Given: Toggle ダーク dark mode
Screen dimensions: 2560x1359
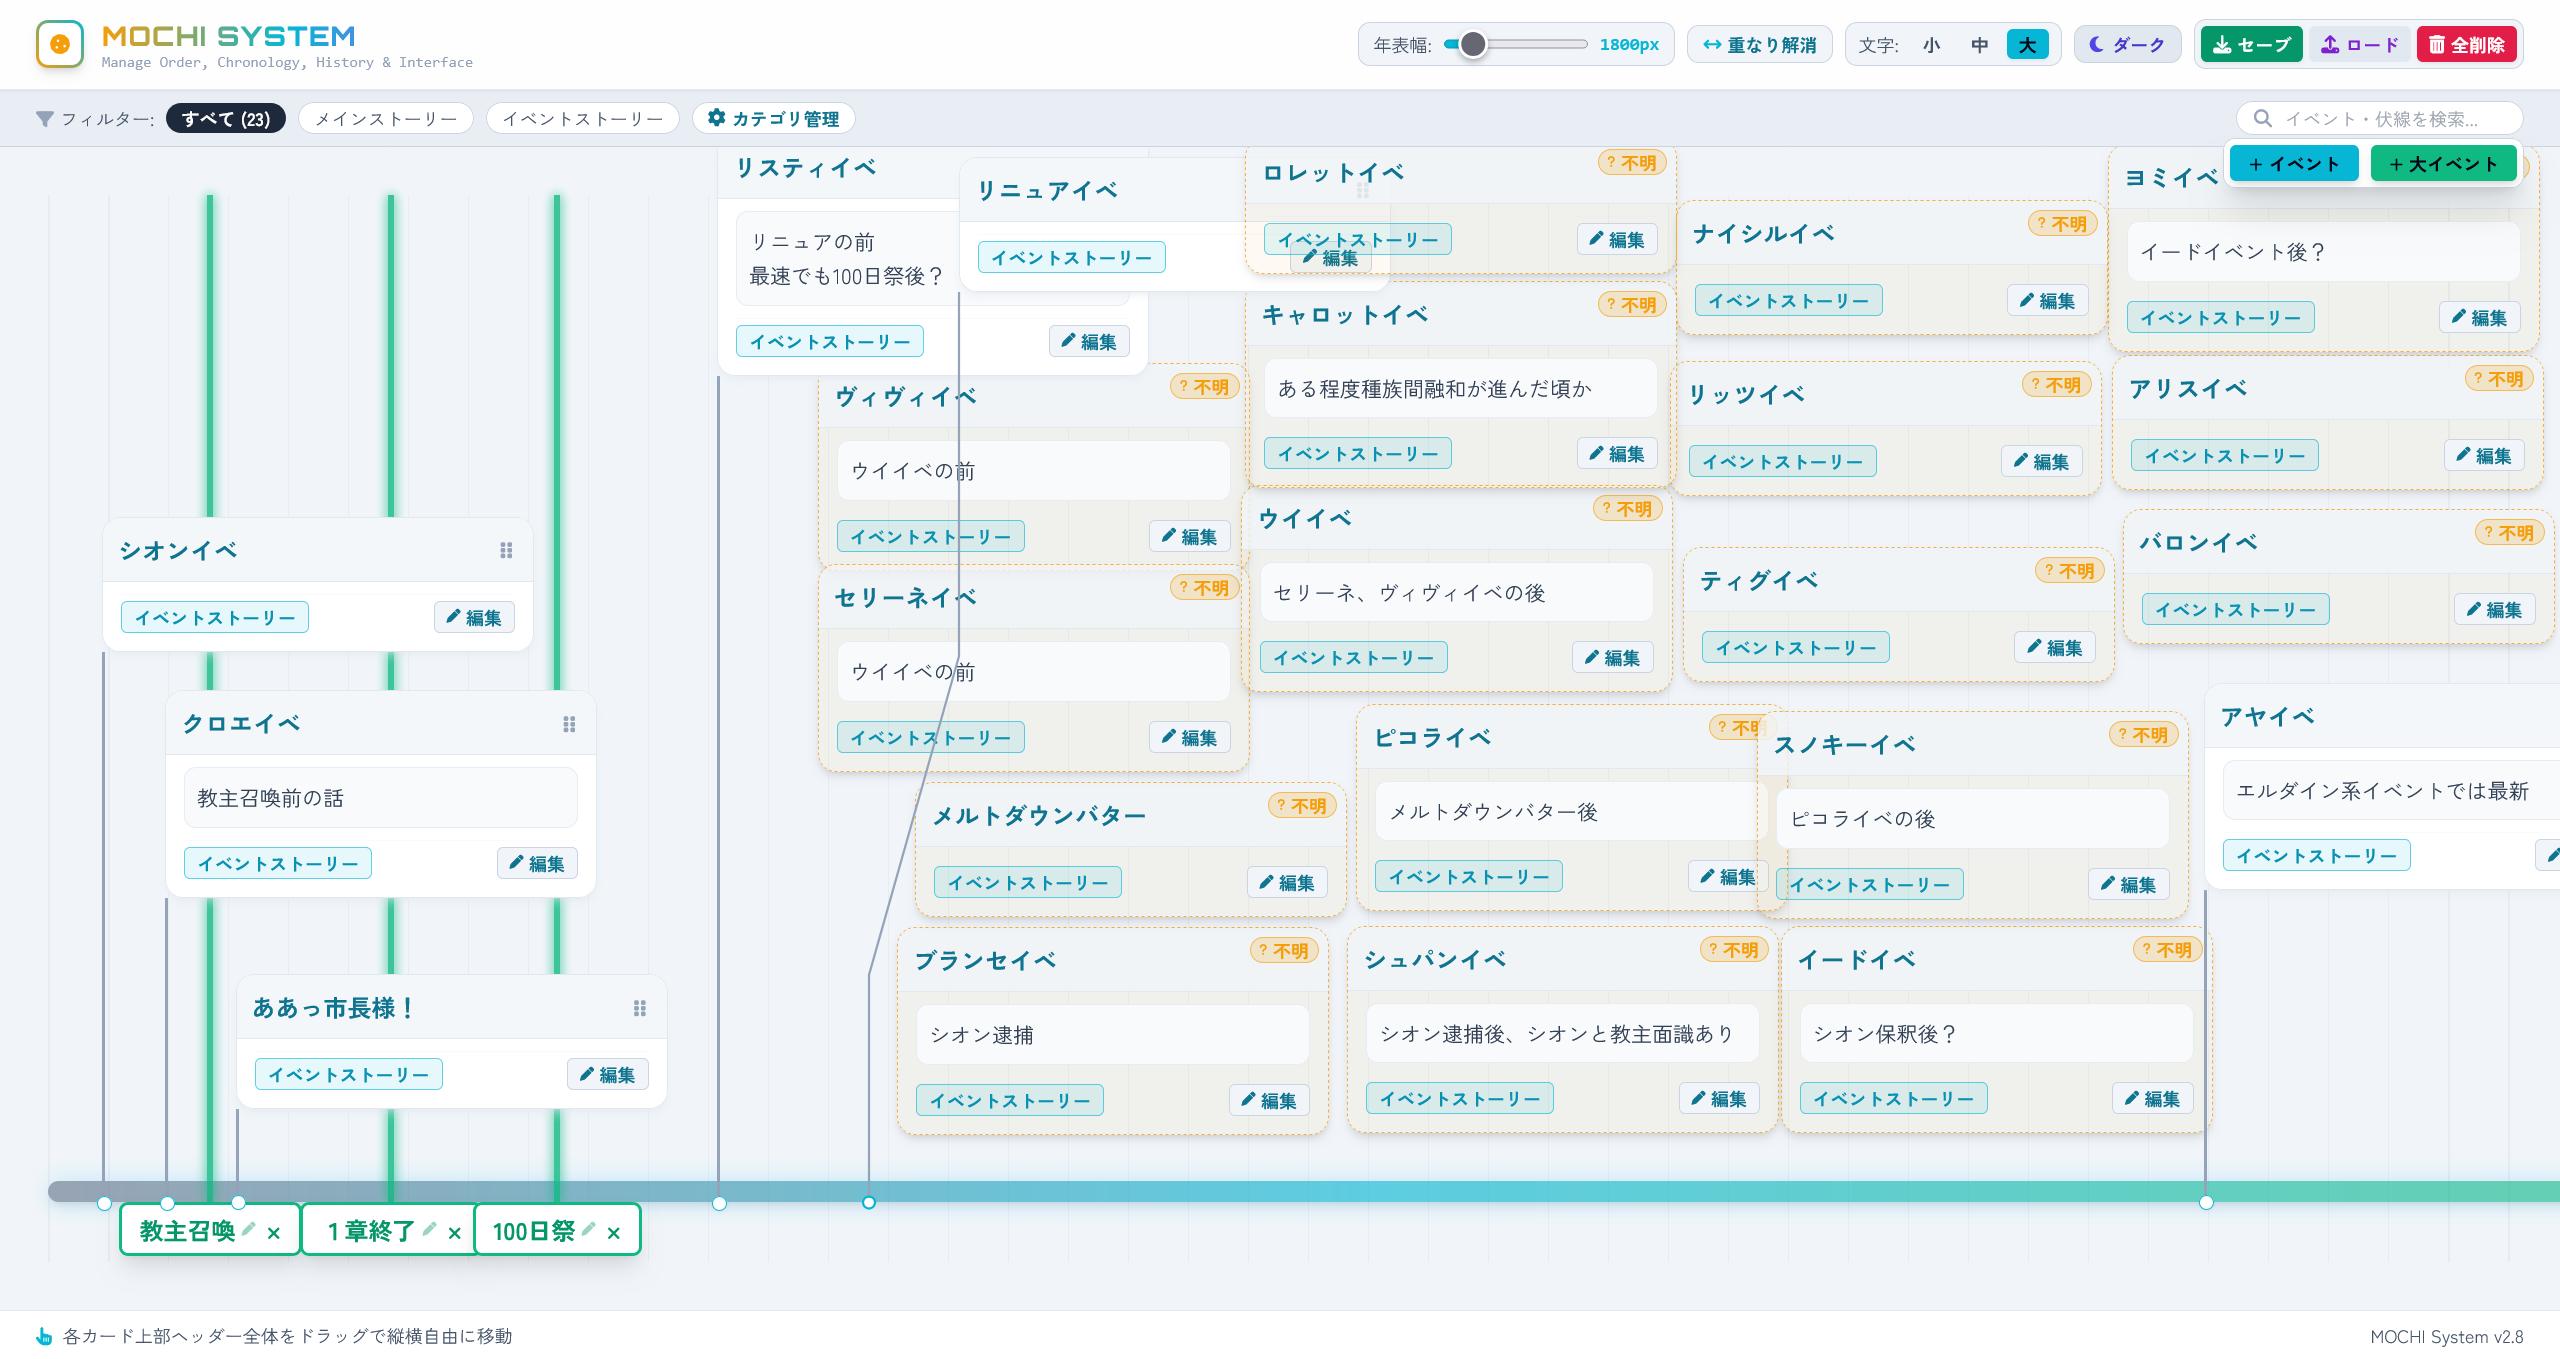Looking at the screenshot, I should point(2127,45).
